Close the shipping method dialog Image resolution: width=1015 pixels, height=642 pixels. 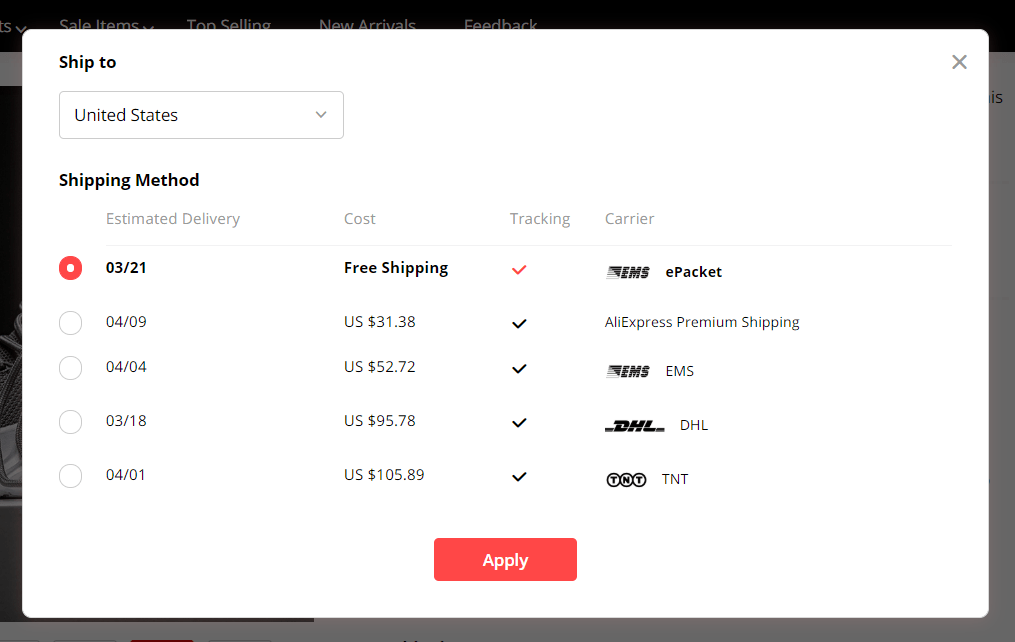[960, 62]
